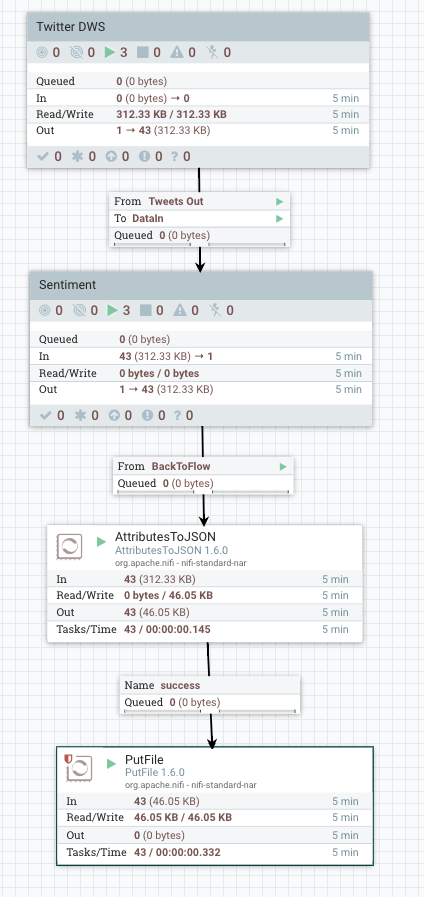Click the PutFile processor icon
This screenshot has height=897, width=424.
click(x=80, y=768)
